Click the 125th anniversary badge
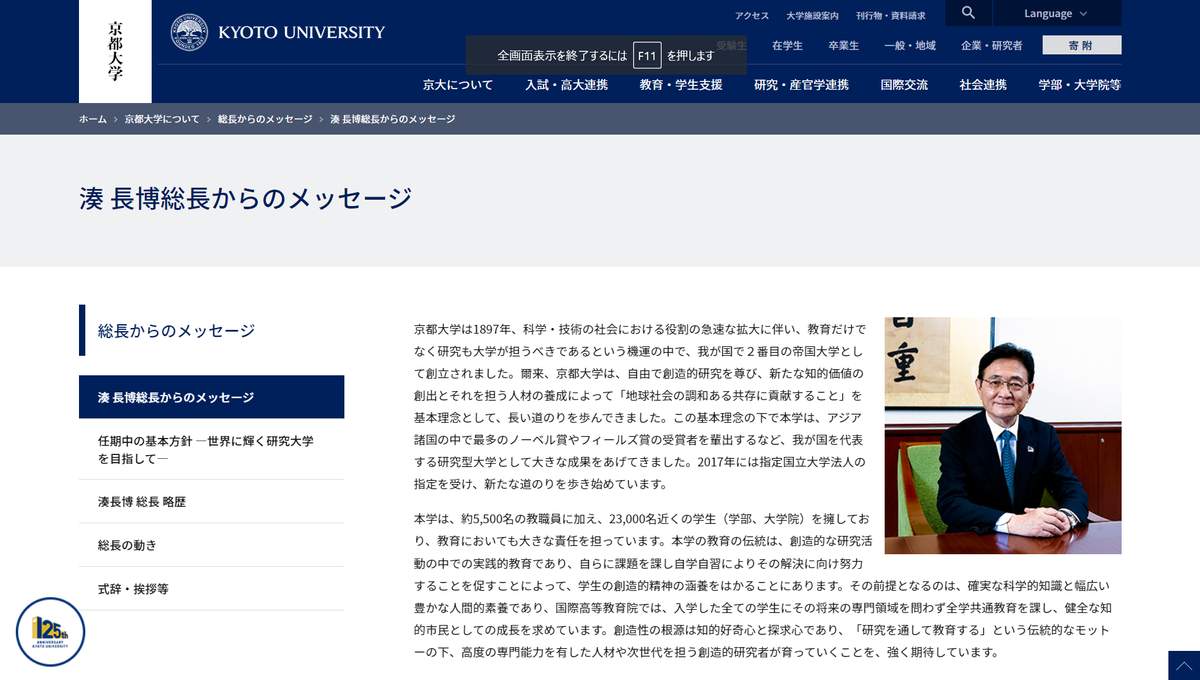 point(50,631)
